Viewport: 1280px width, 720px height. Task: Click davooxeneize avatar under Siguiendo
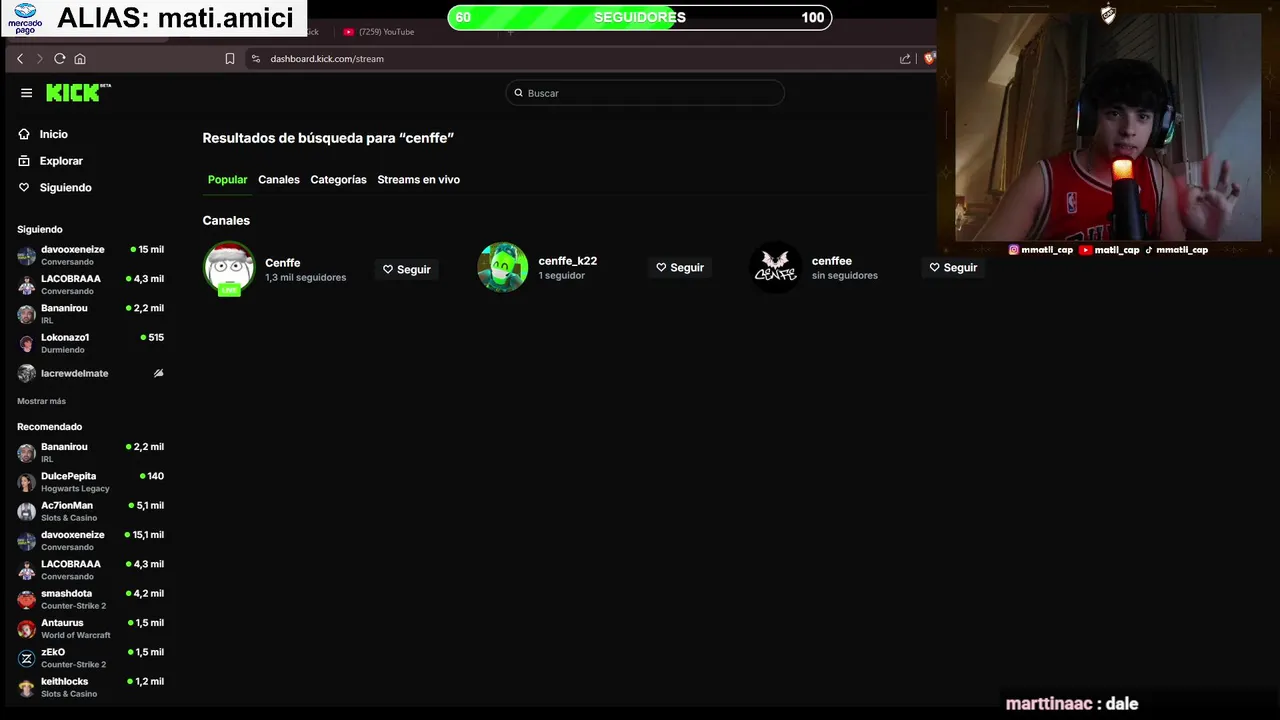[x=26, y=255]
